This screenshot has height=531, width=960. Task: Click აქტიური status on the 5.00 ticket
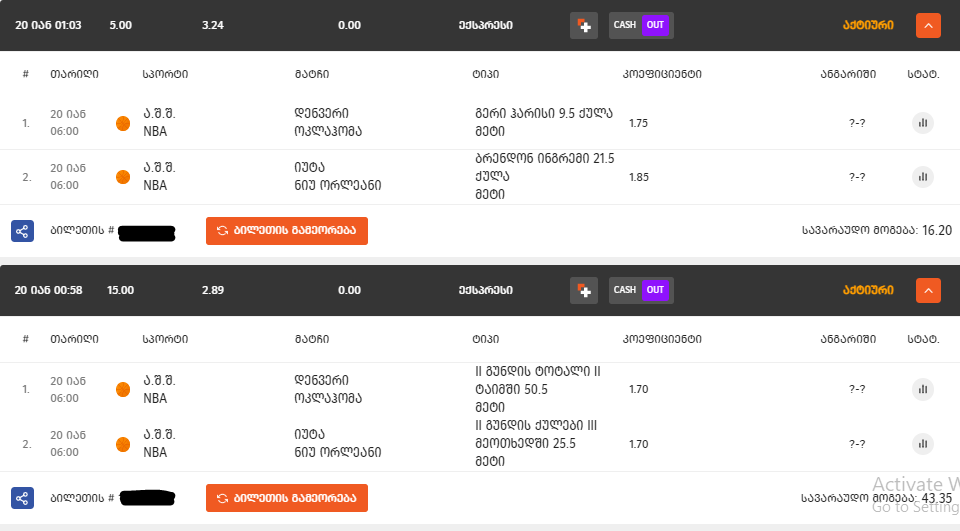866,25
